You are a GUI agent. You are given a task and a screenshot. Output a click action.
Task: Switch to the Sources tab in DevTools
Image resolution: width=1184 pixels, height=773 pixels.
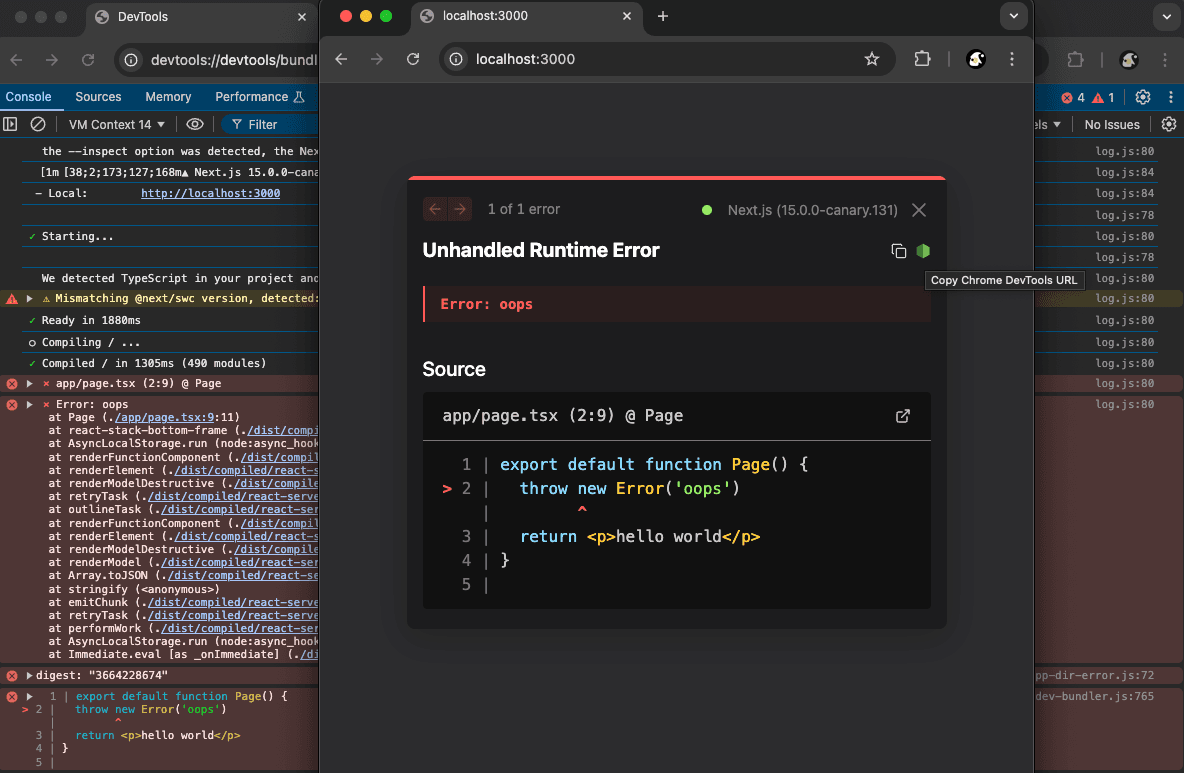click(x=98, y=97)
